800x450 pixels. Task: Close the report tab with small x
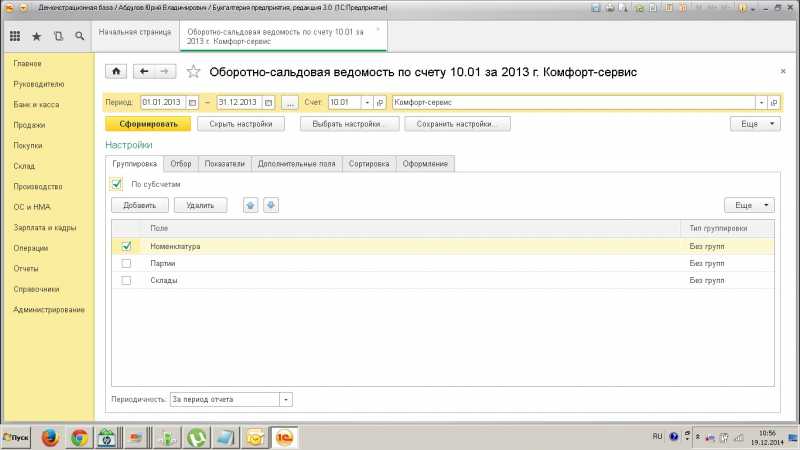[378, 29]
